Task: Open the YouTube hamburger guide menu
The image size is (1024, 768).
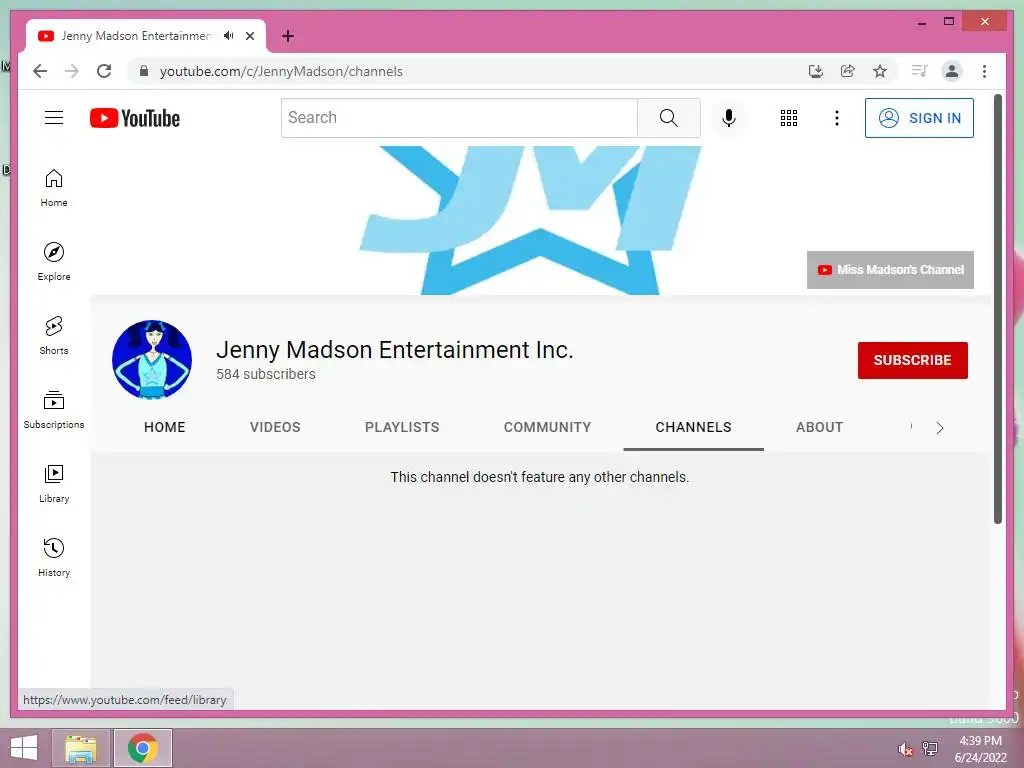Action: coord(54,118)
